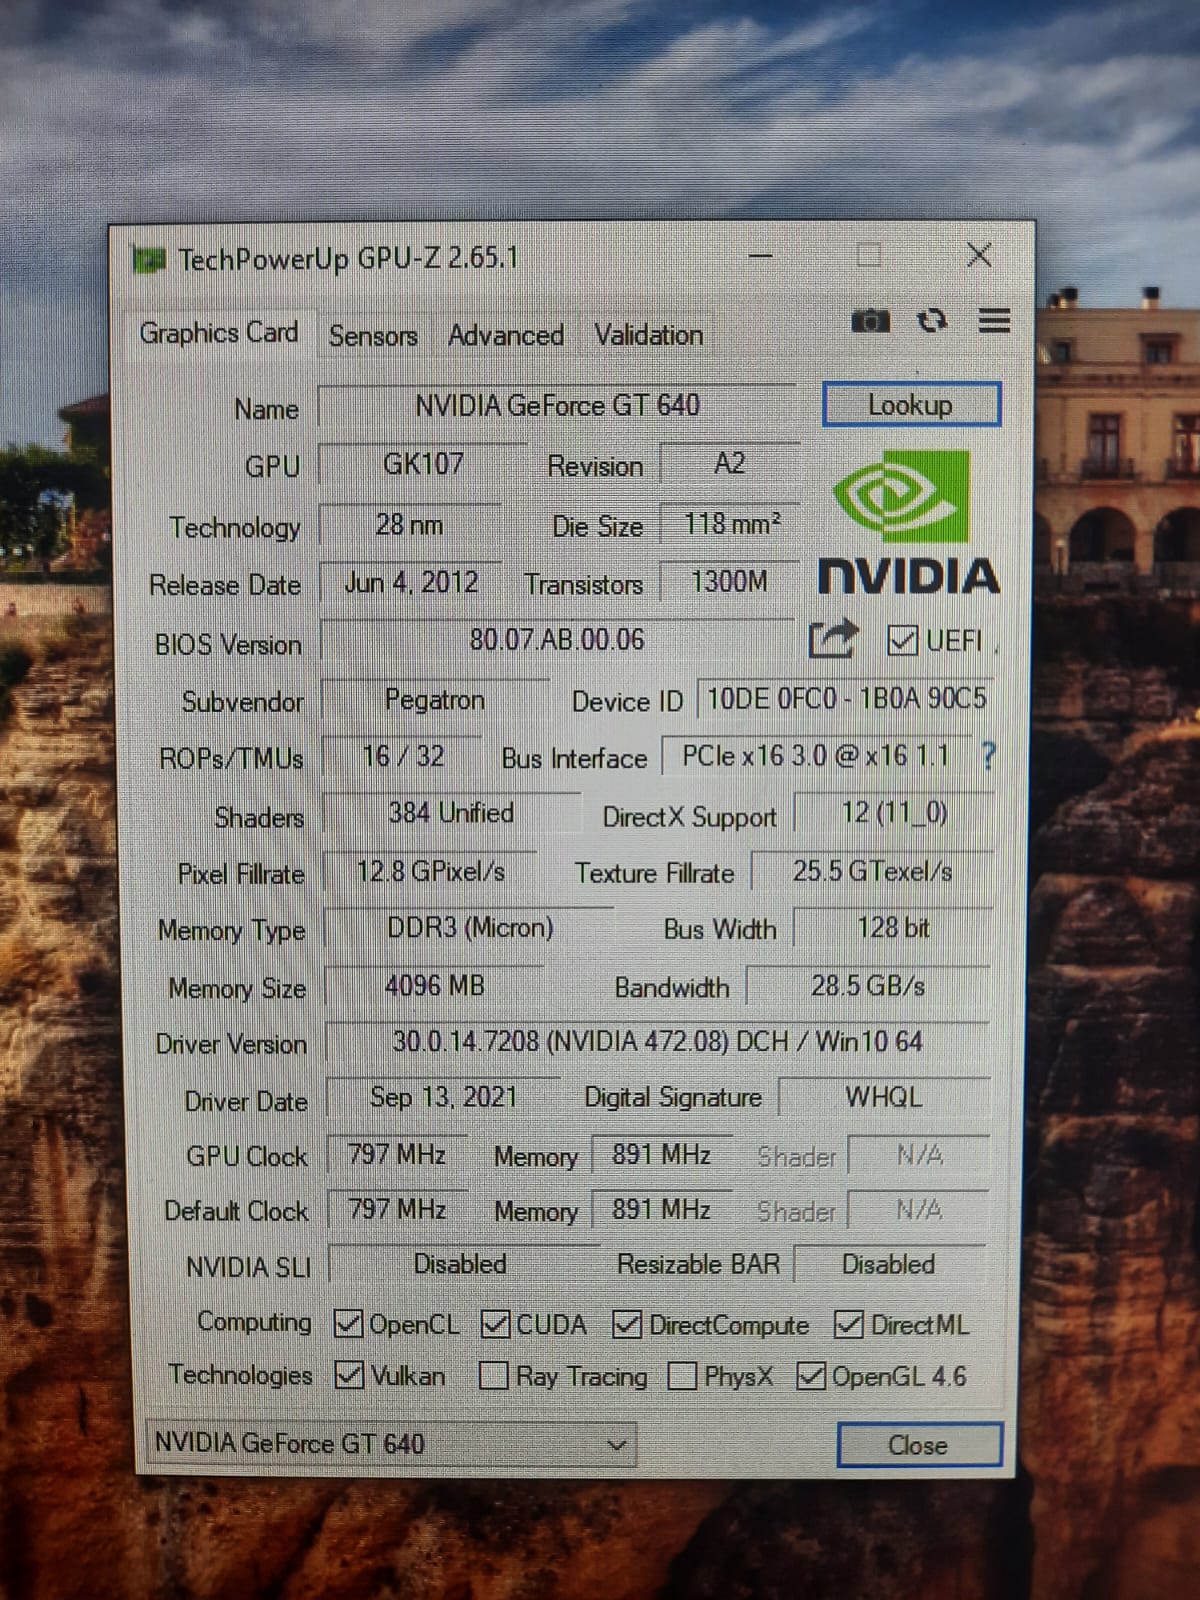
Task: Click the Close button
Action: point(919,1445)
